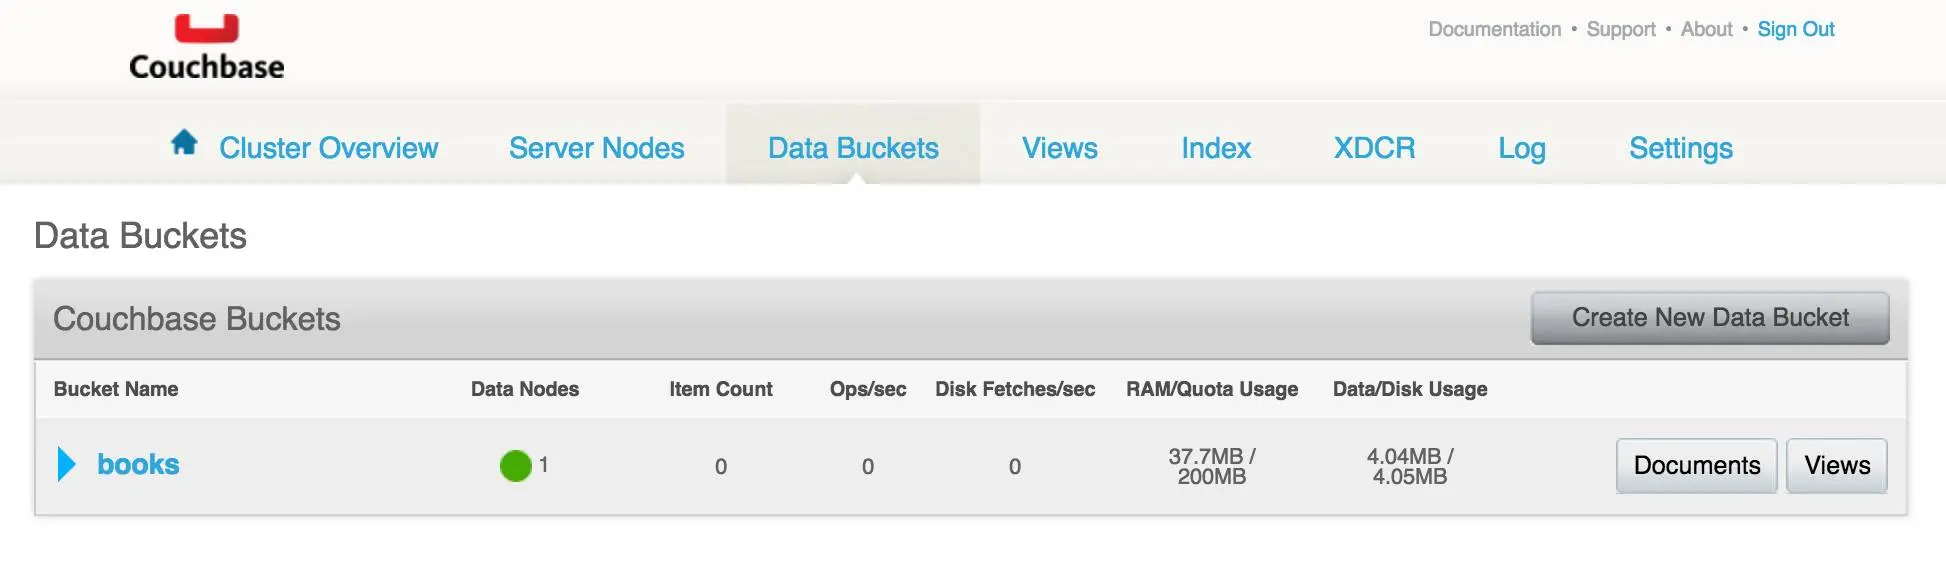Expand the books bucket row triangle
Screen dimensions: 1946x584
click(x=67, y=464)
